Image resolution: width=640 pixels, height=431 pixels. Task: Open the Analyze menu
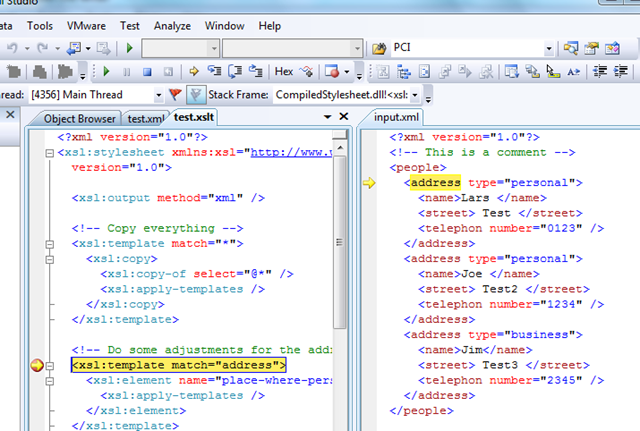coord(172,26)
